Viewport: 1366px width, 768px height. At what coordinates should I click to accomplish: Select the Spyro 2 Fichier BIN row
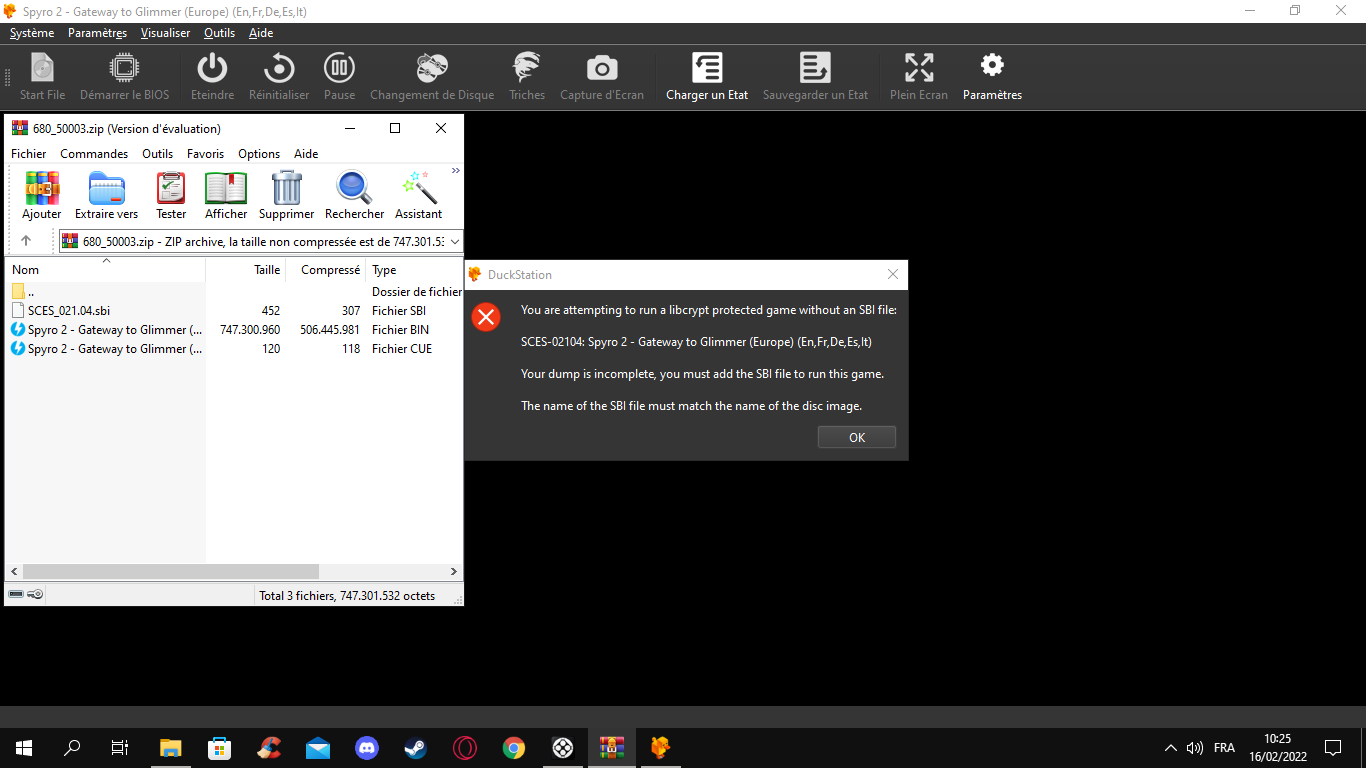point(236,330)
